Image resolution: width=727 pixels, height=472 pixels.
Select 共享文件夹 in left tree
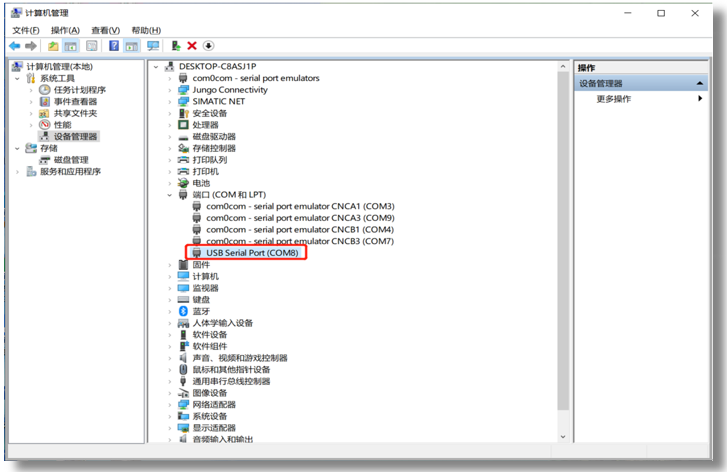(x=76, y=113)
